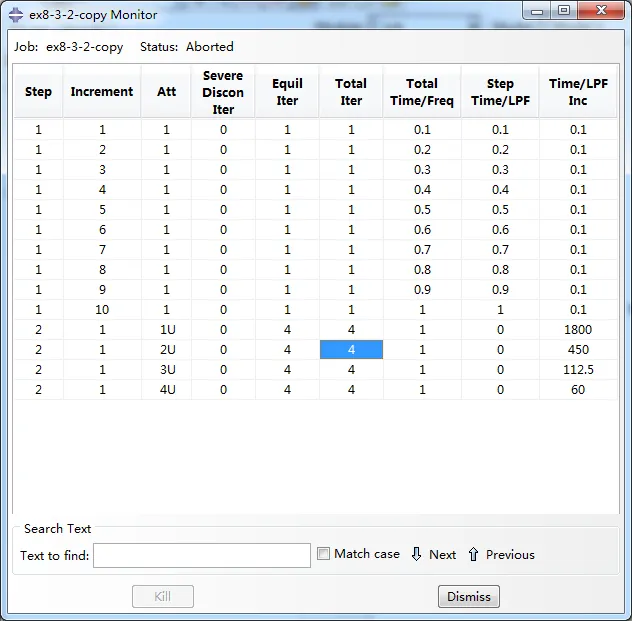Click the 1800 time increment value

coord(578,330)
